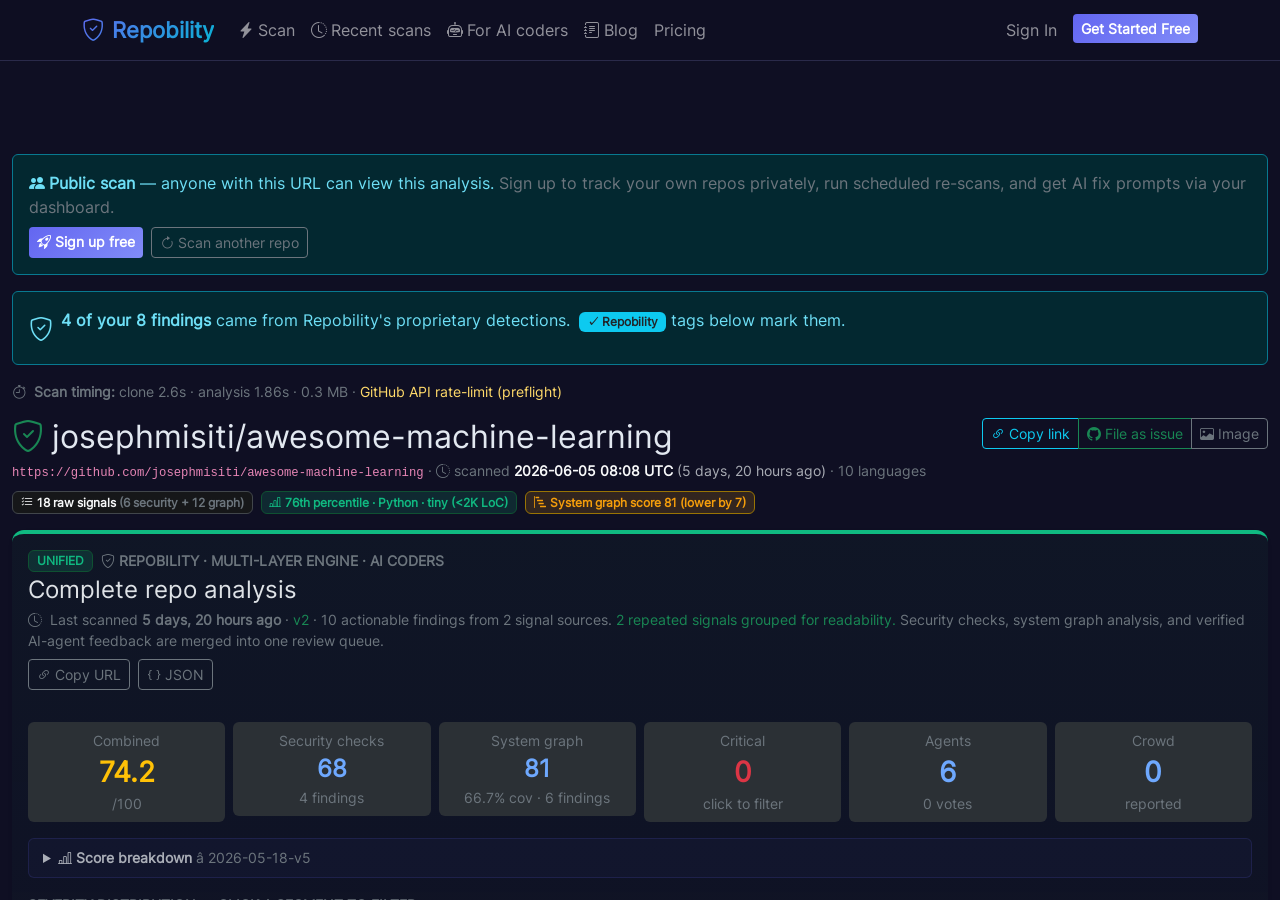Open the GitHub repository URL link
The width and height of the screenshot is (1280, 900).
click(218, 472)
